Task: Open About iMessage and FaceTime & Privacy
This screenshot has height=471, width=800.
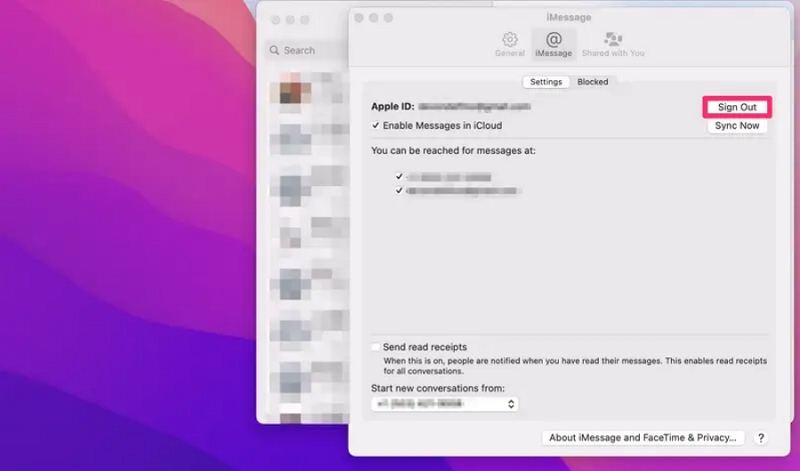Action: [642, 438]
